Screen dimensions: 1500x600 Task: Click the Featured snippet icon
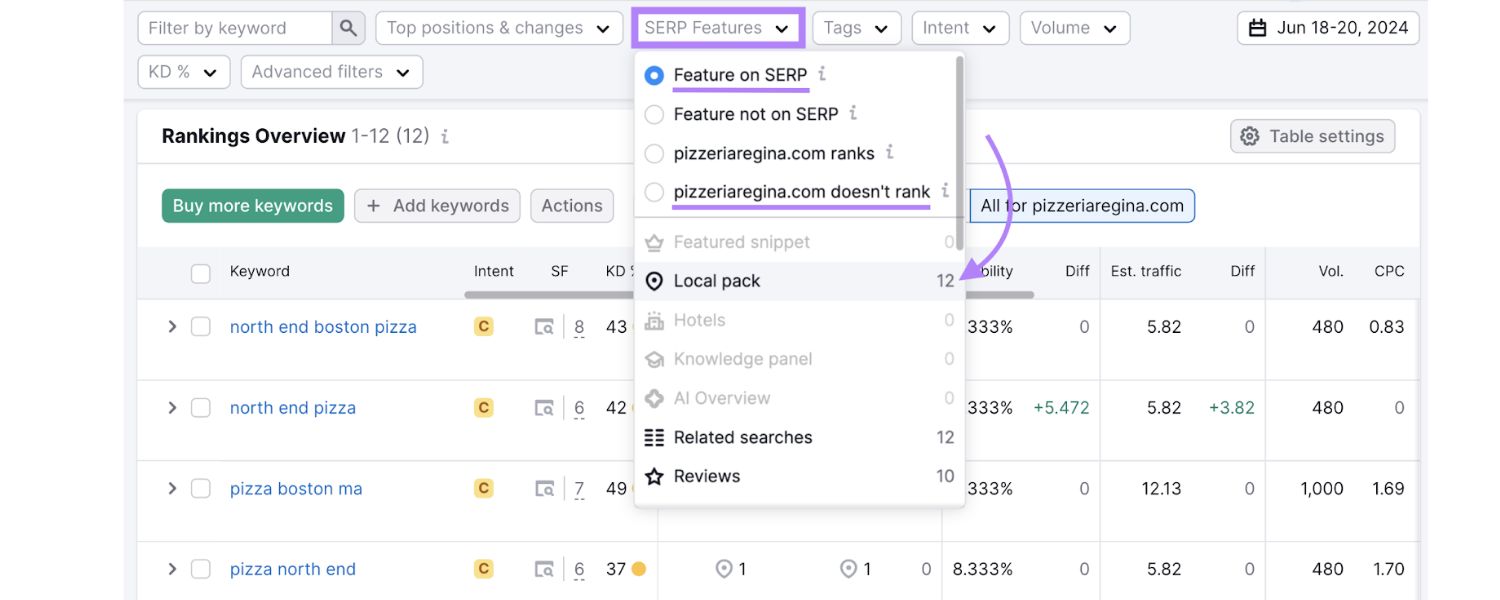click(x=655, y=241)
